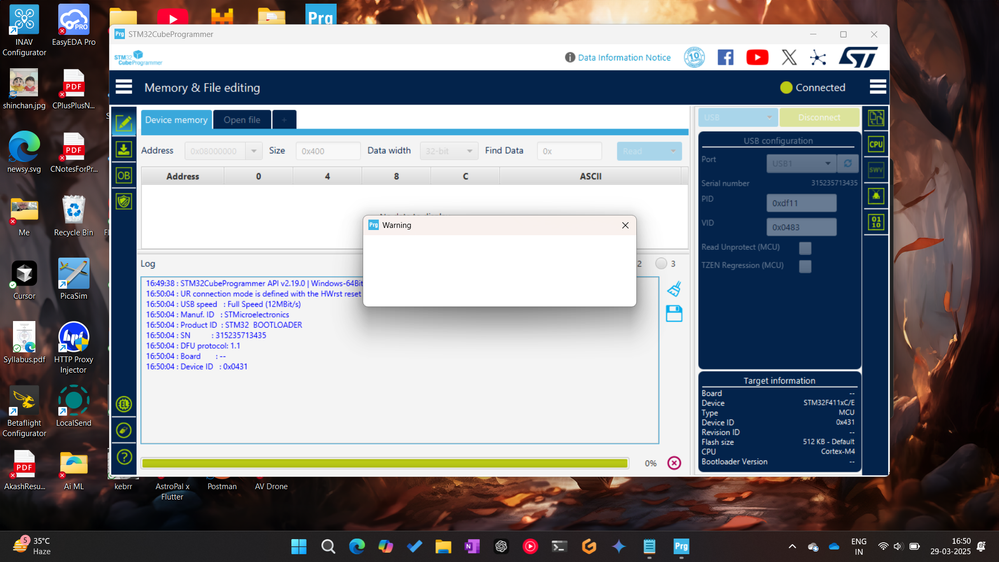Open PicaSim desktop shortcut

[x=73, y=278]
